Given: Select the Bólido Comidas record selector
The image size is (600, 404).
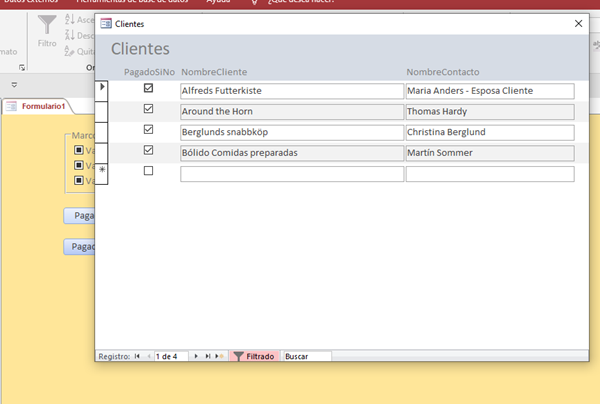Looking at the screenshot, I should coord(101,153).
